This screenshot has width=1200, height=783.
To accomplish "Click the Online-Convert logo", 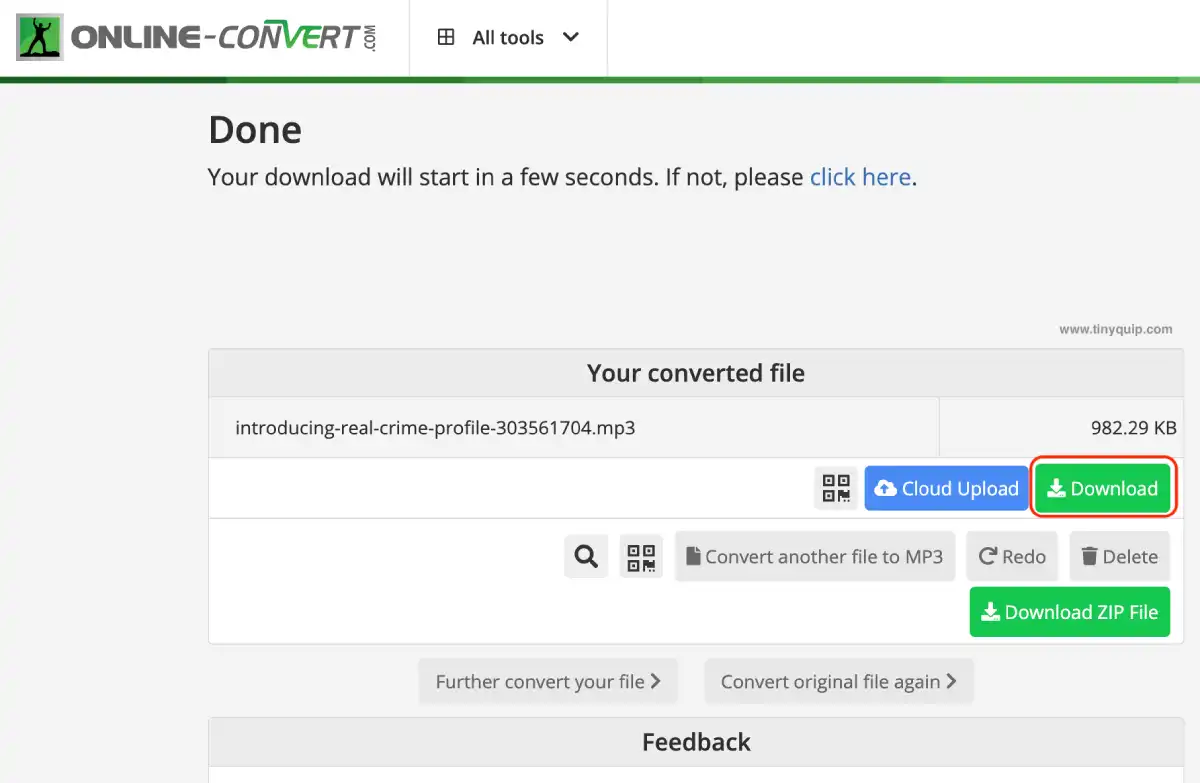I will click(x=195, y=36).
